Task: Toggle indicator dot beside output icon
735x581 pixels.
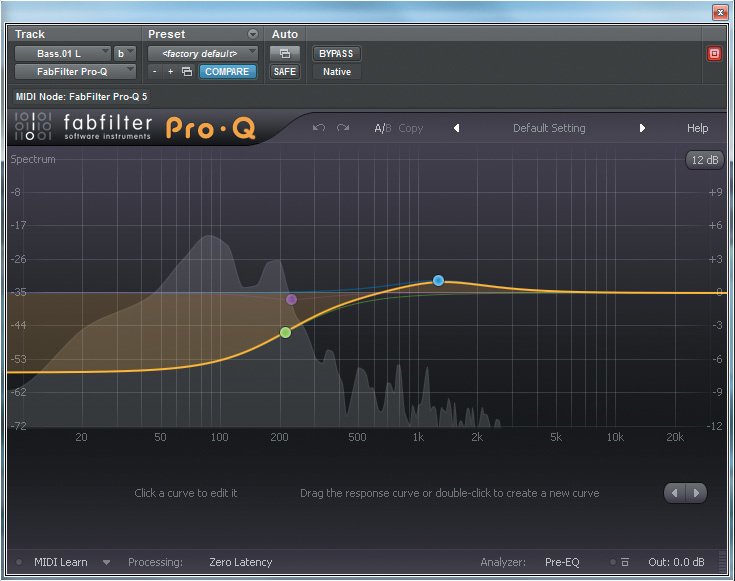Action: [613, 562]
